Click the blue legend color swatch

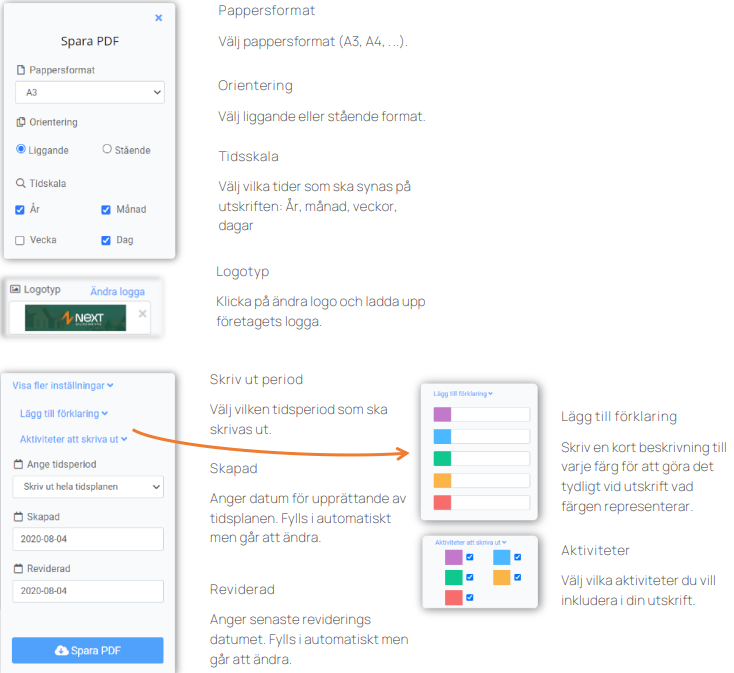click(x=442, y=437)
